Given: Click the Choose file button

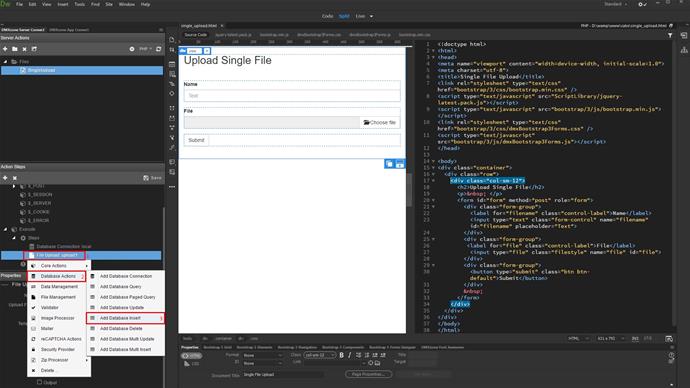Looking at the screenshot, I should [380, 122].
